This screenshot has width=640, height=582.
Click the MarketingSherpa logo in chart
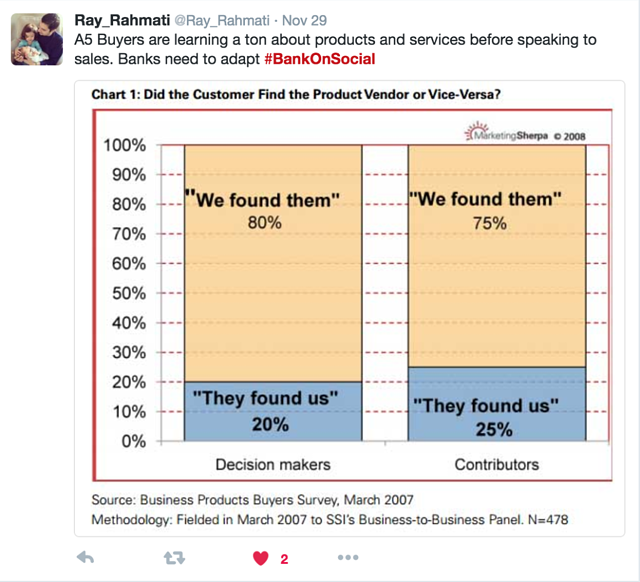(526, 132)
